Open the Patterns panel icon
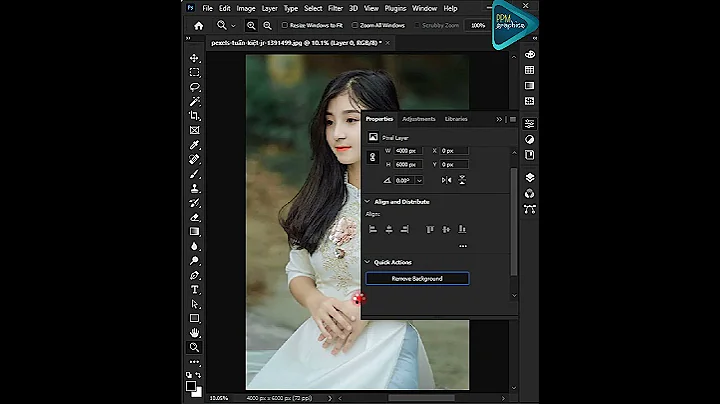The image size is (720, 404). [x=529, y=101]
